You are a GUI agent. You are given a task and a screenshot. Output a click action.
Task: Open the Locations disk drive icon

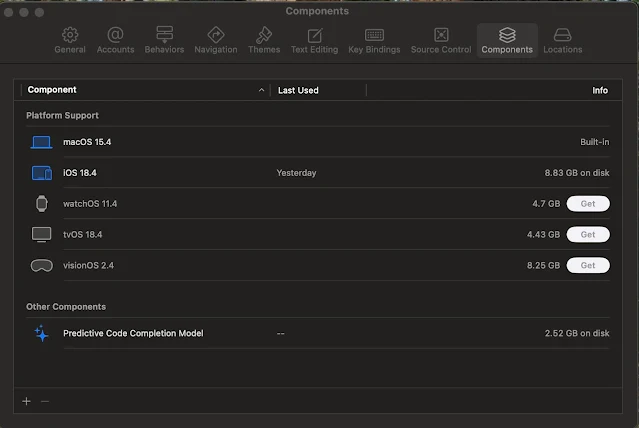tap(562, 35)
